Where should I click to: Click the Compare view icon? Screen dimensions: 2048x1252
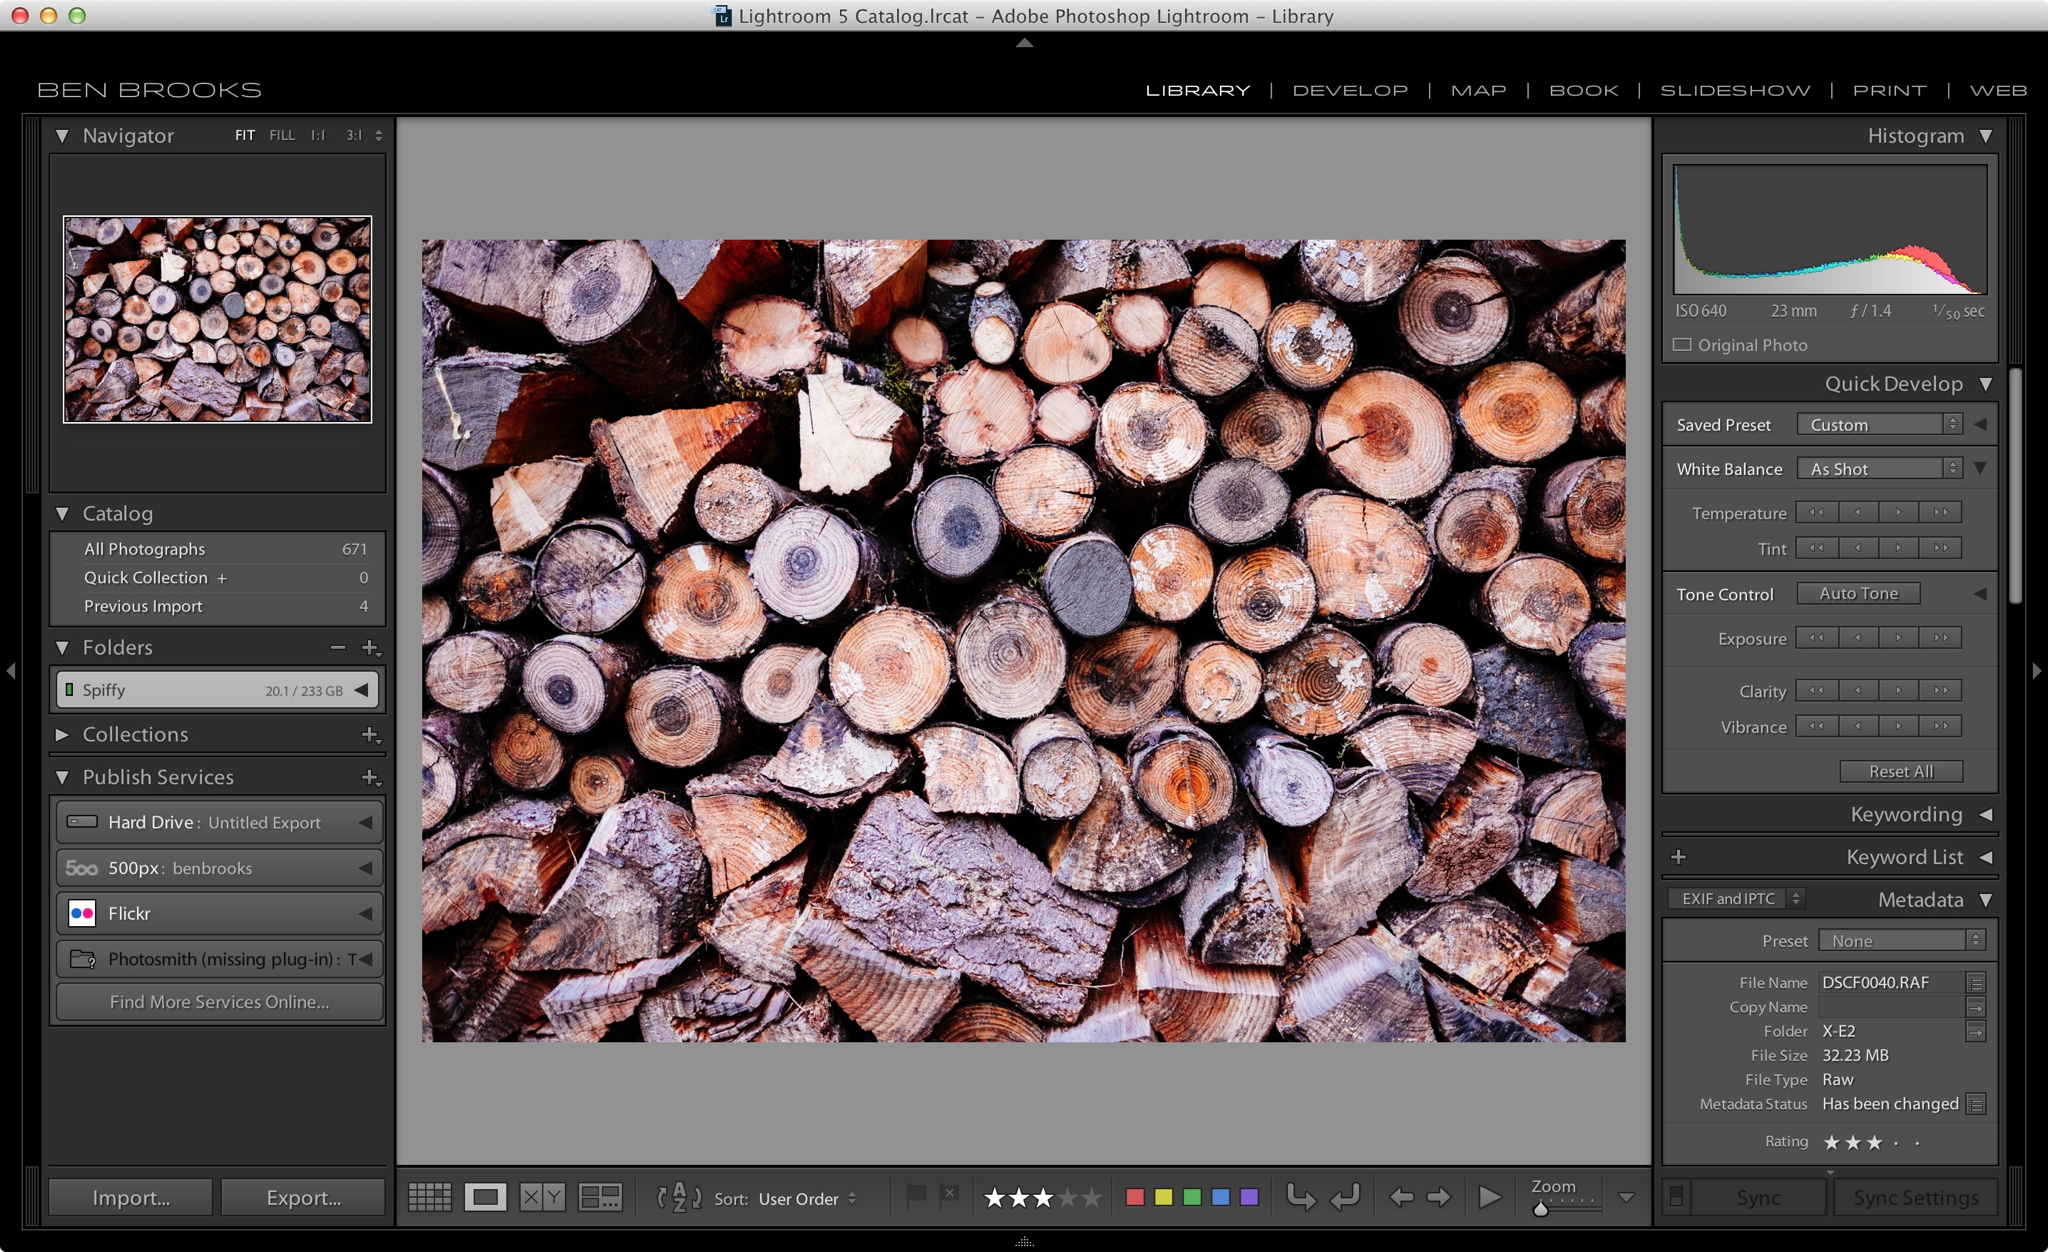541,1196
